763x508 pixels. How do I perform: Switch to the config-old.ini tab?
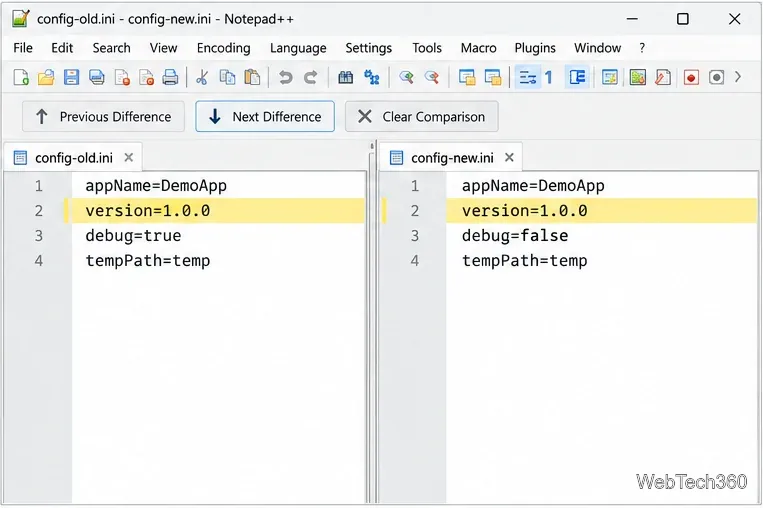[74, 158]
